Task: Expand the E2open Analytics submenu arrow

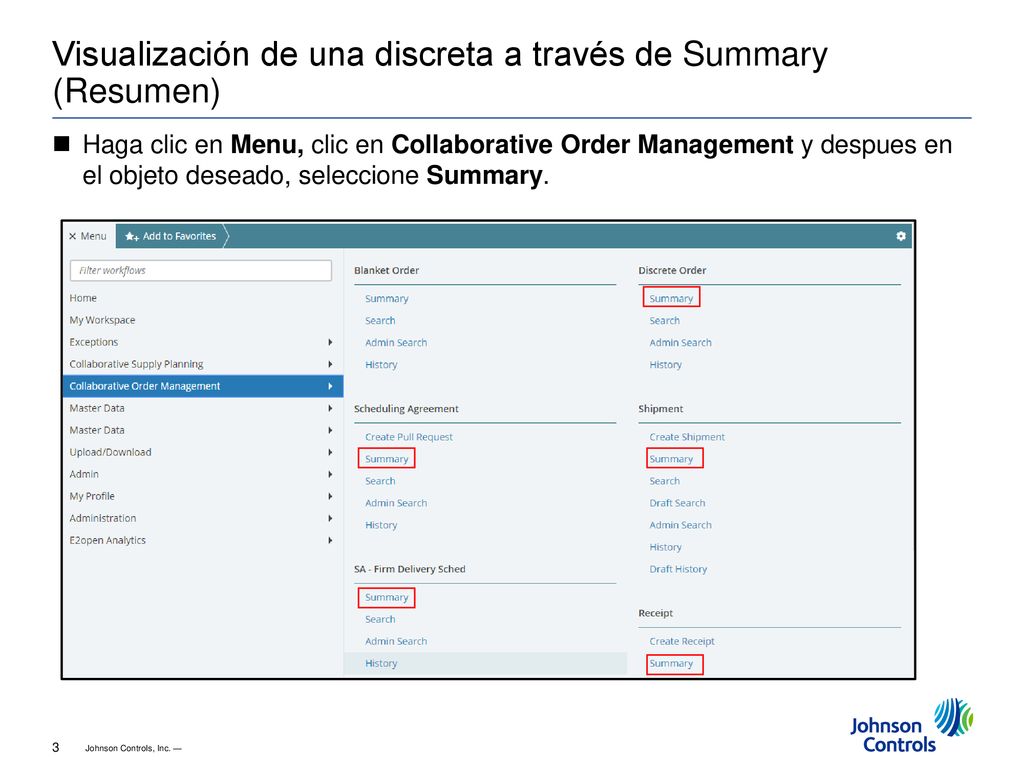Action: pos(330,540)
